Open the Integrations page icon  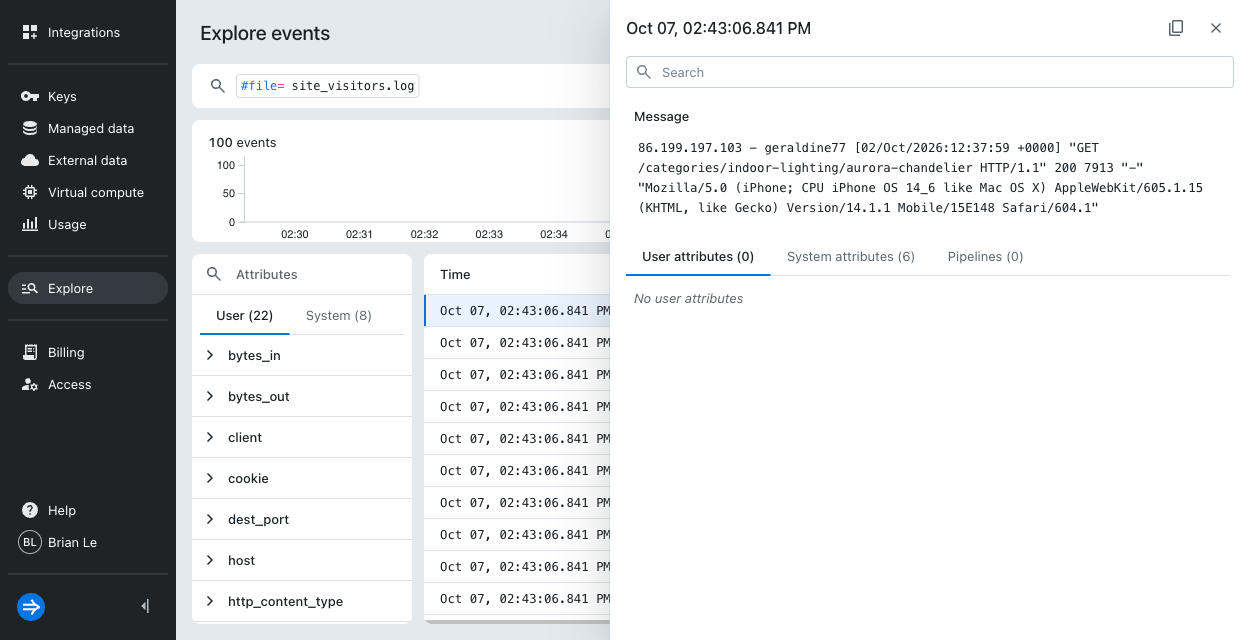(x=30, y=33)
